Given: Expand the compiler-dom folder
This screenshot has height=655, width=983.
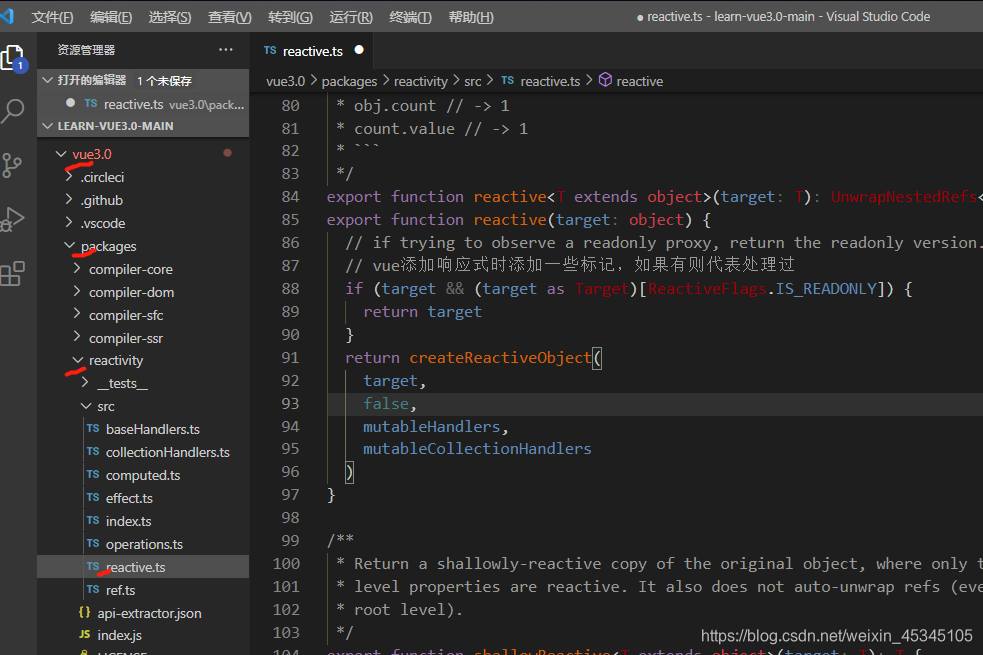Looking at the screenshot, I should pyautogui.click(x=78, y=291).
